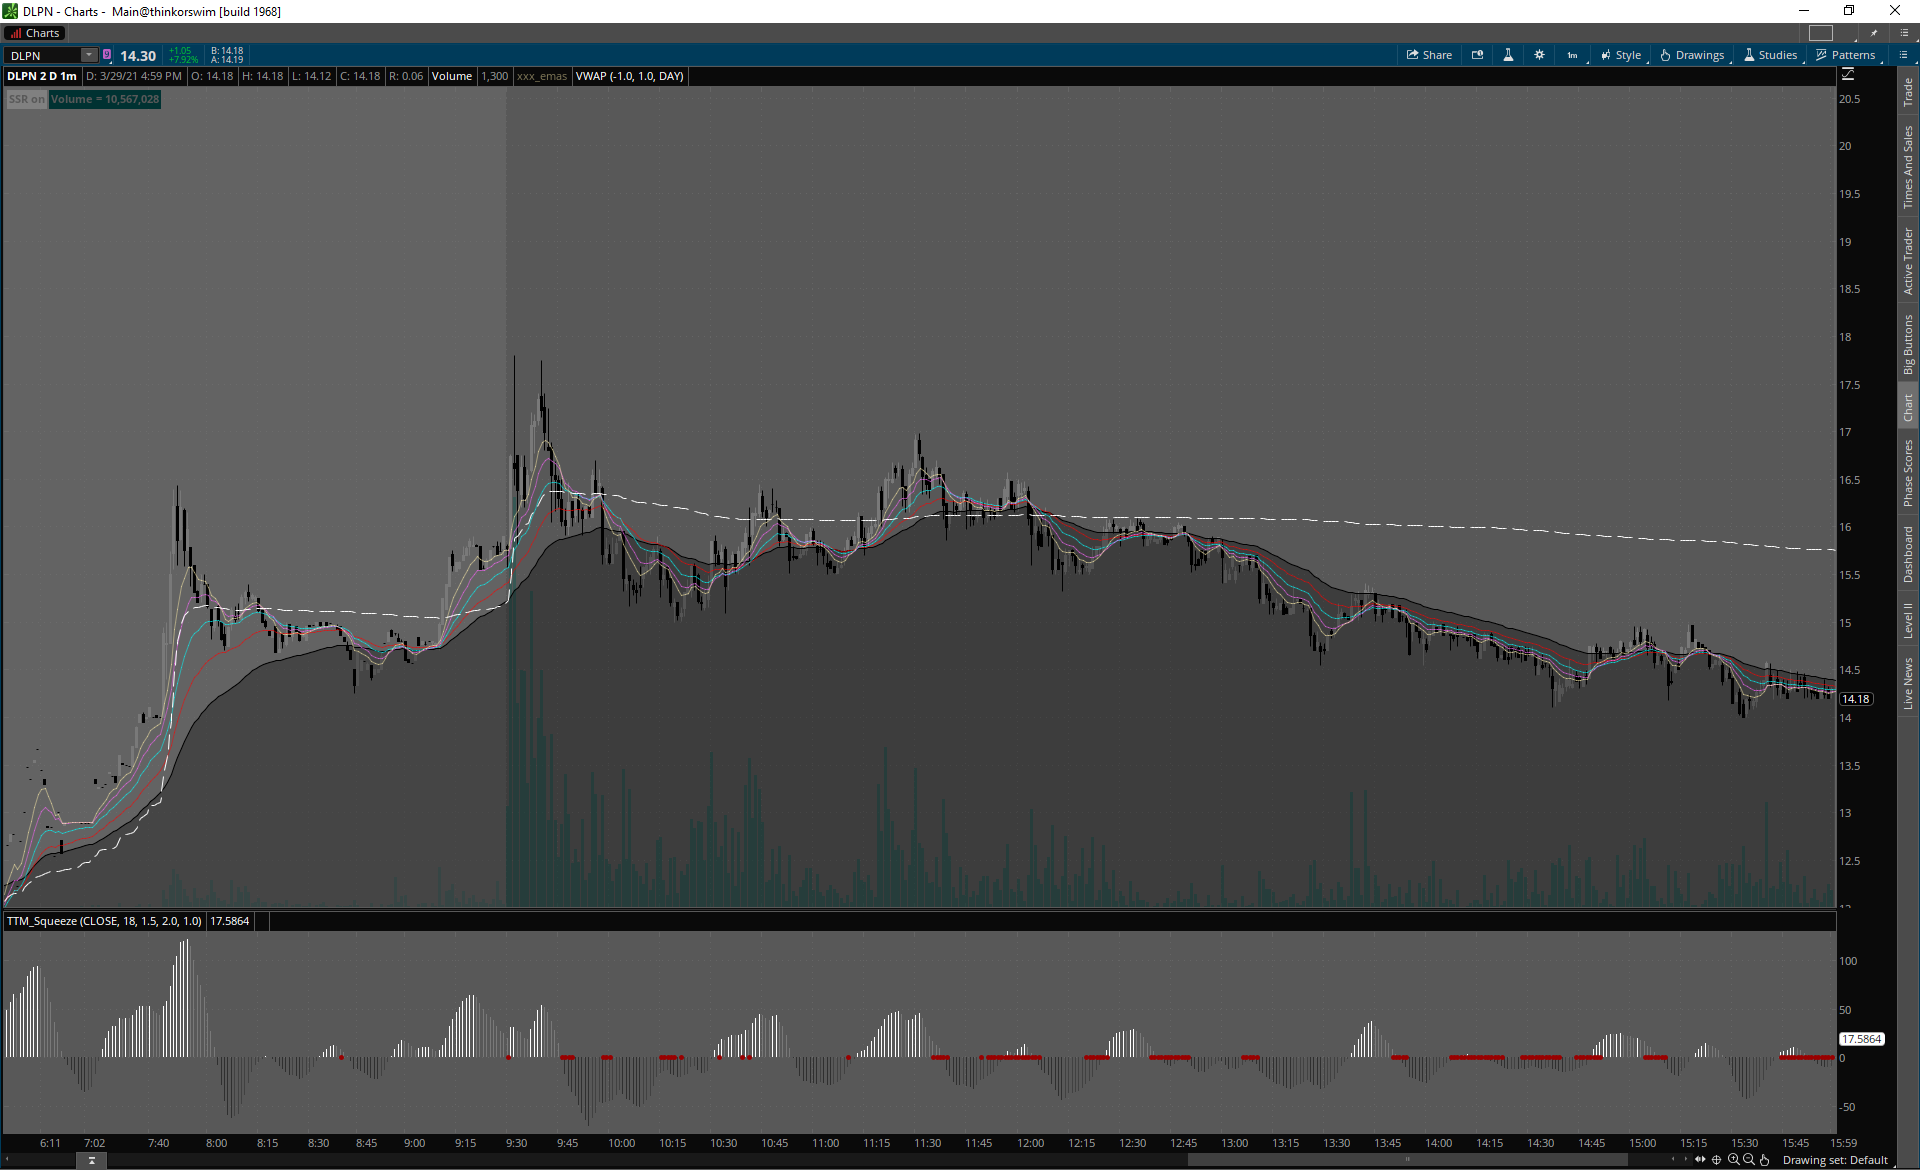The height and width of the screenshot is (1170, 1920).
Task: Click the horizontal chart scrollbar
Action: [1407, 1160]
